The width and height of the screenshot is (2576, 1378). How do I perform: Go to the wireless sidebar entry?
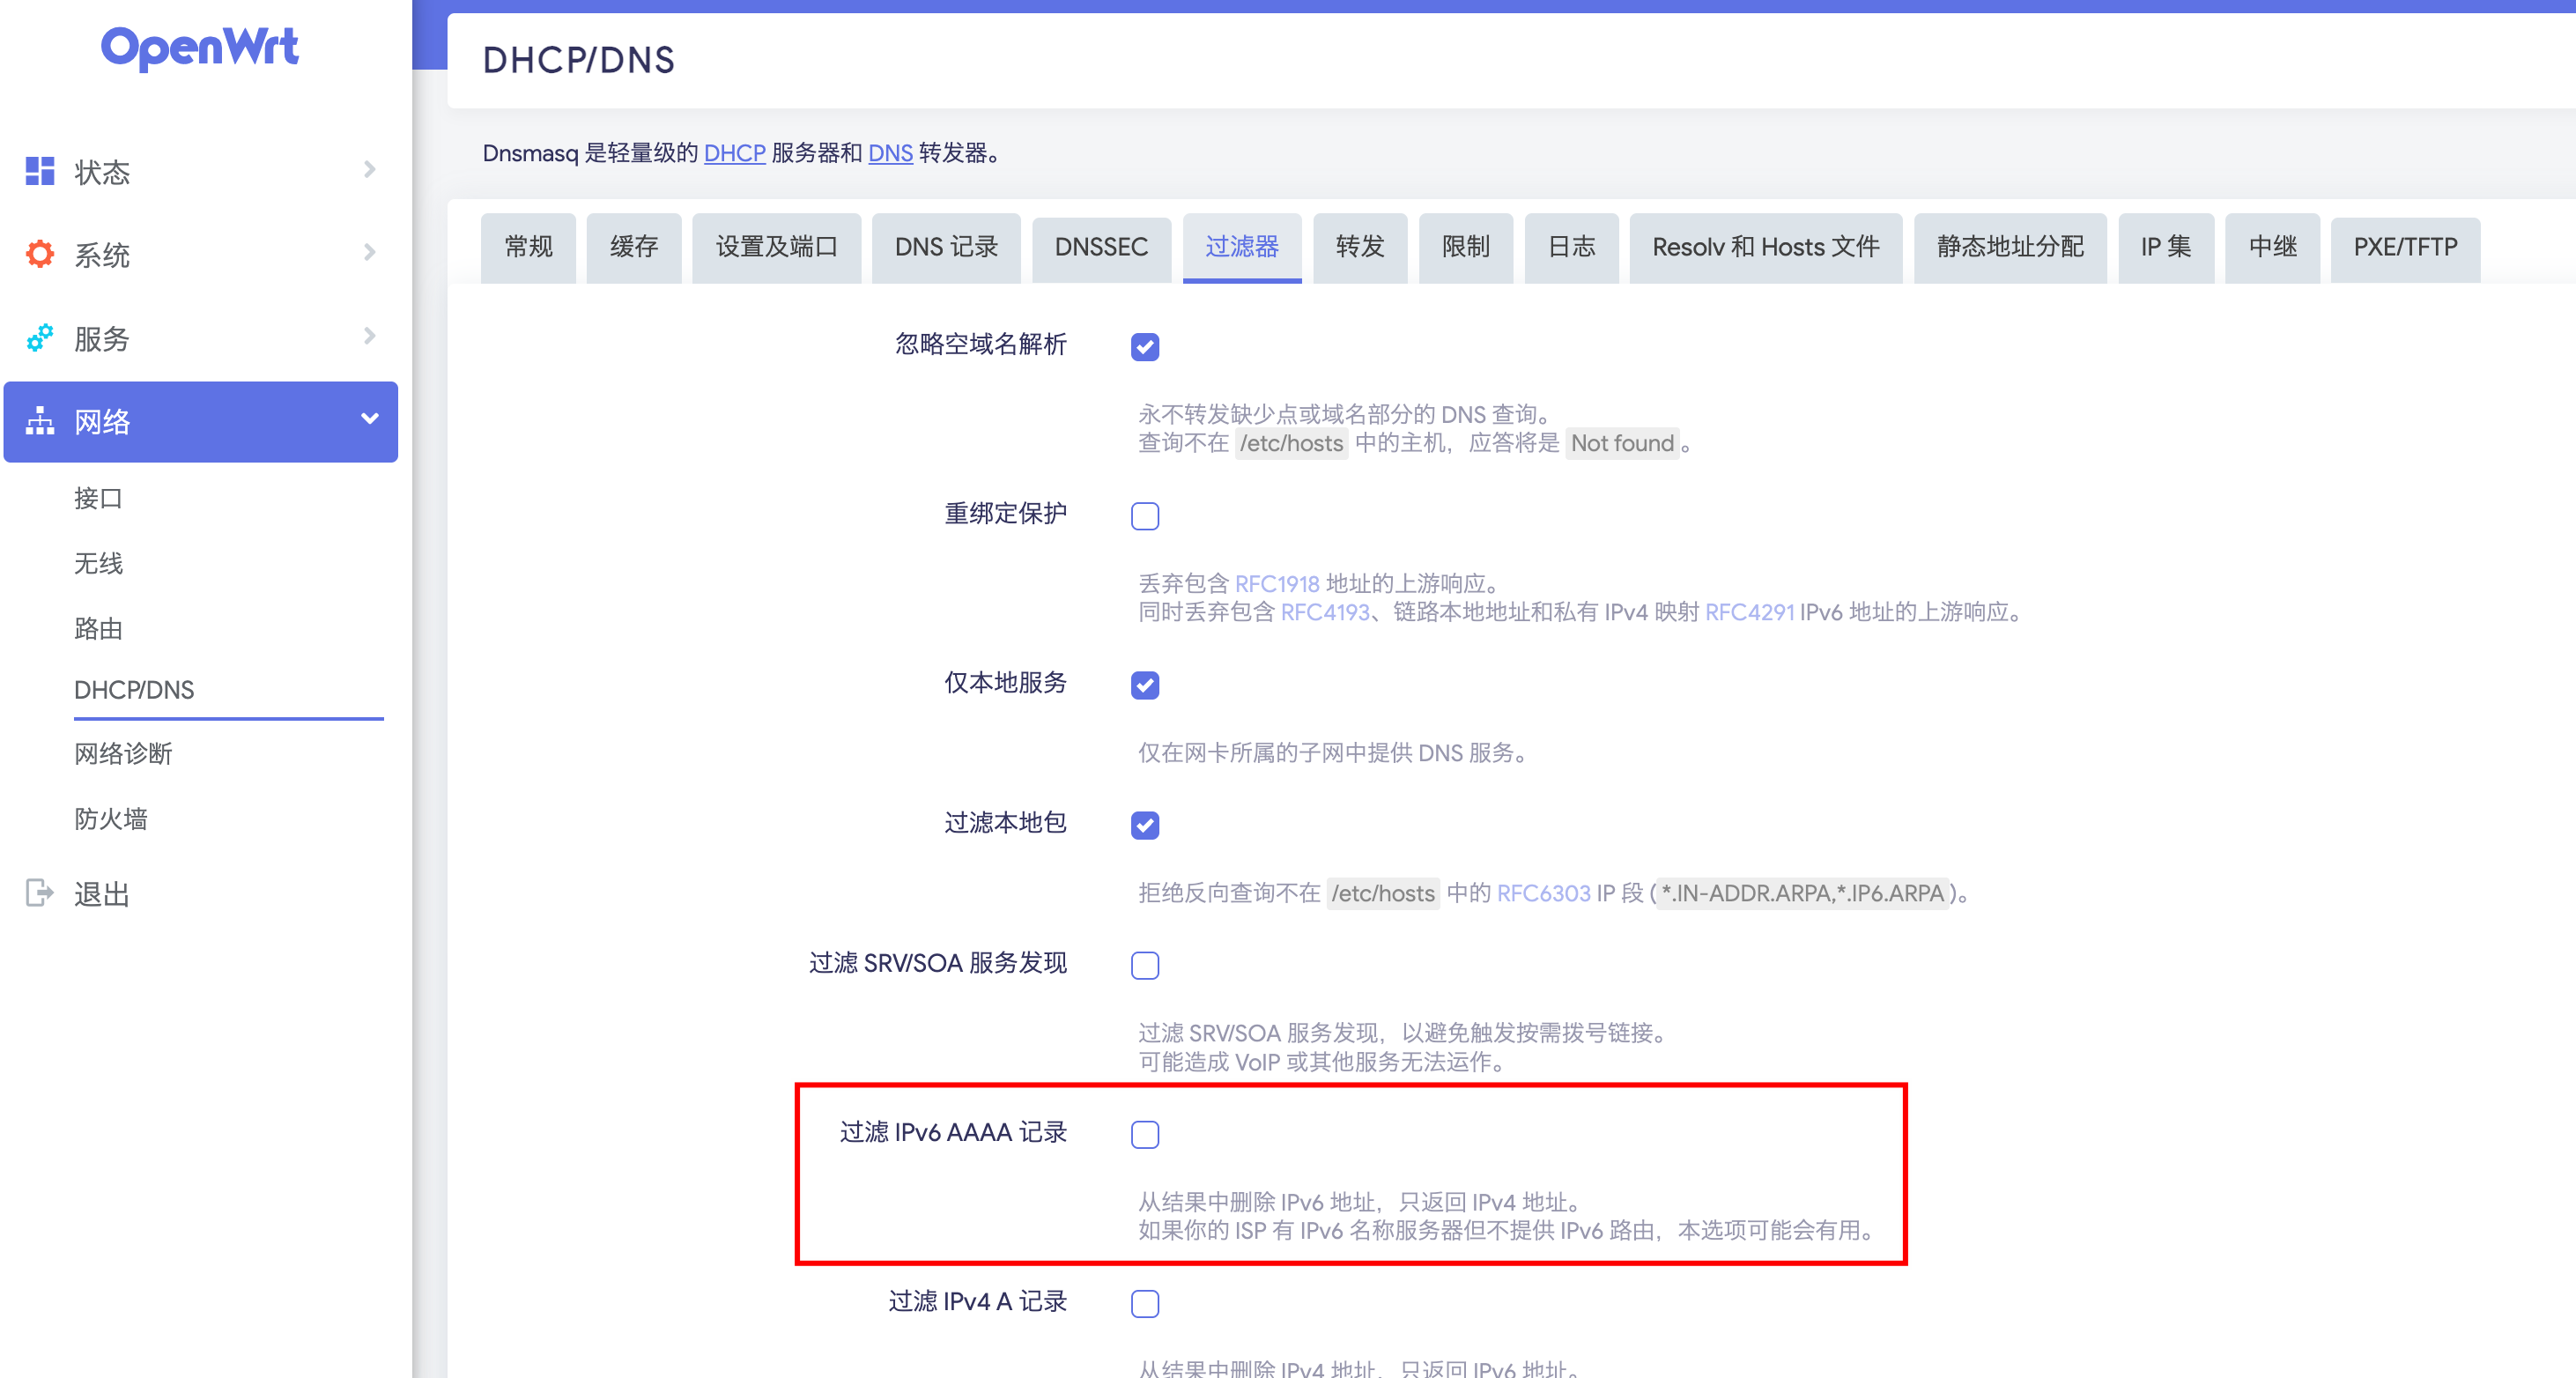pyautogui.click(x=98, y=563)
